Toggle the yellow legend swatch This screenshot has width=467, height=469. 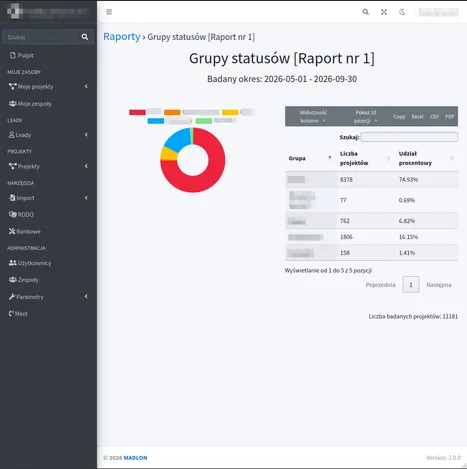230,112
